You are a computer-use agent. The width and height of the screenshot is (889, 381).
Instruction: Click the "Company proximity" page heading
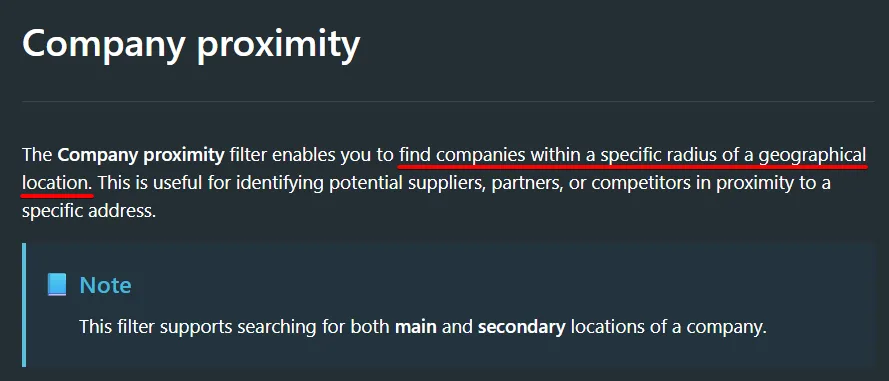coord(191,44)
